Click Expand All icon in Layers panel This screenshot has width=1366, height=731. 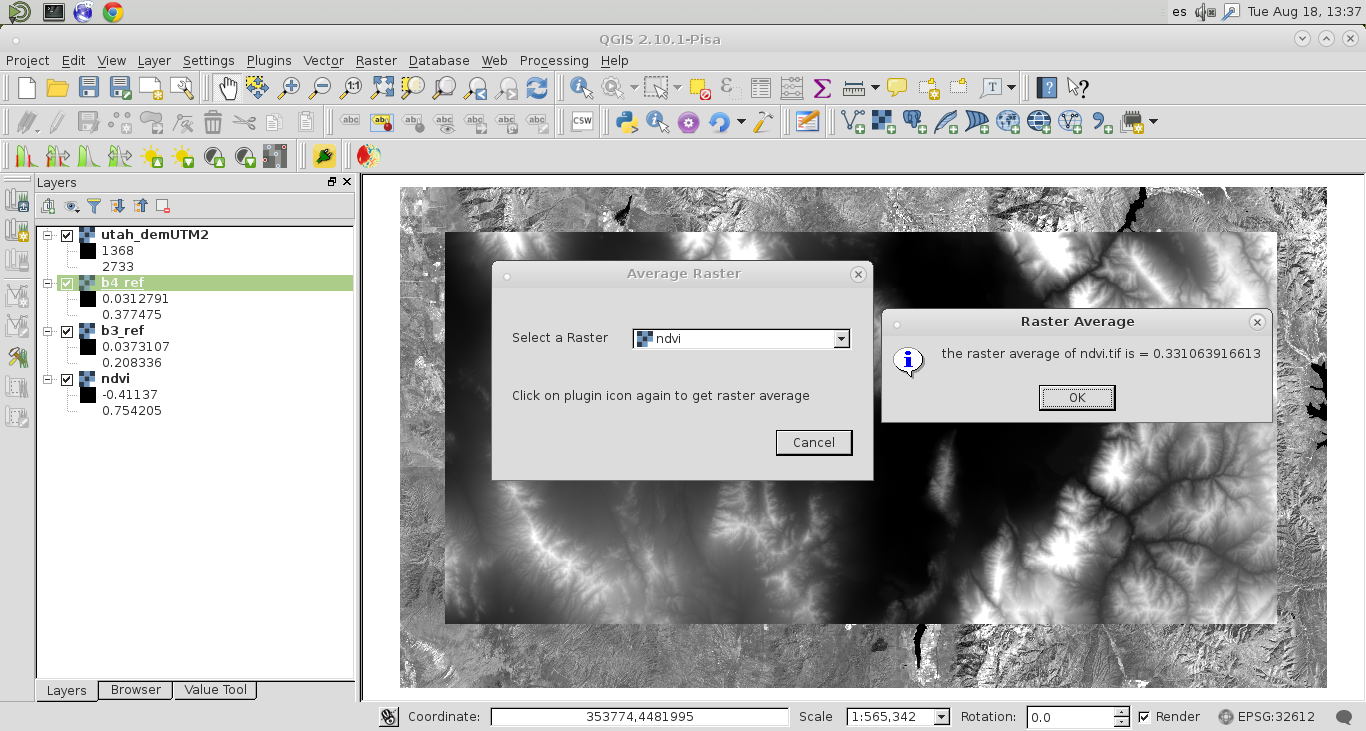point(117,206)
